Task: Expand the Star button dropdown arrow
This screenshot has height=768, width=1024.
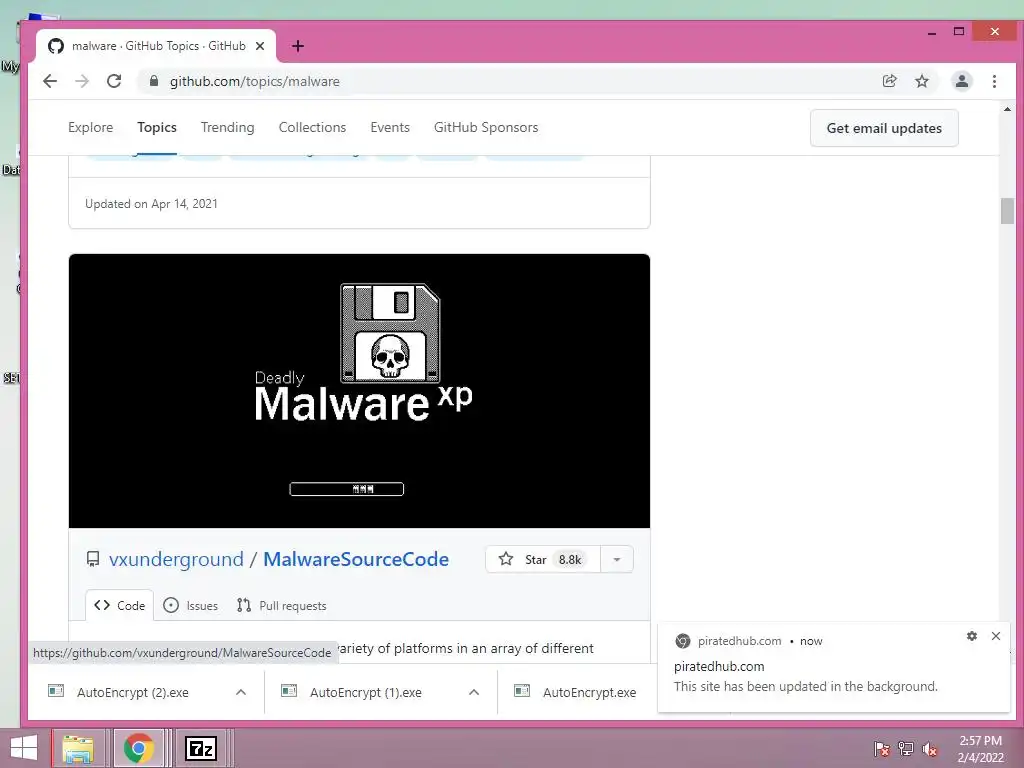Action: tap(616, 559)
